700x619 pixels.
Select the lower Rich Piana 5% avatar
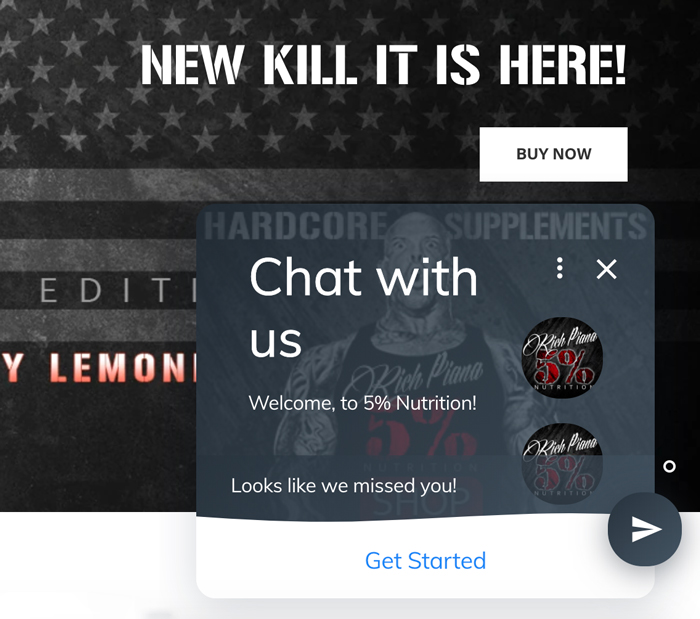pos(562,463)
